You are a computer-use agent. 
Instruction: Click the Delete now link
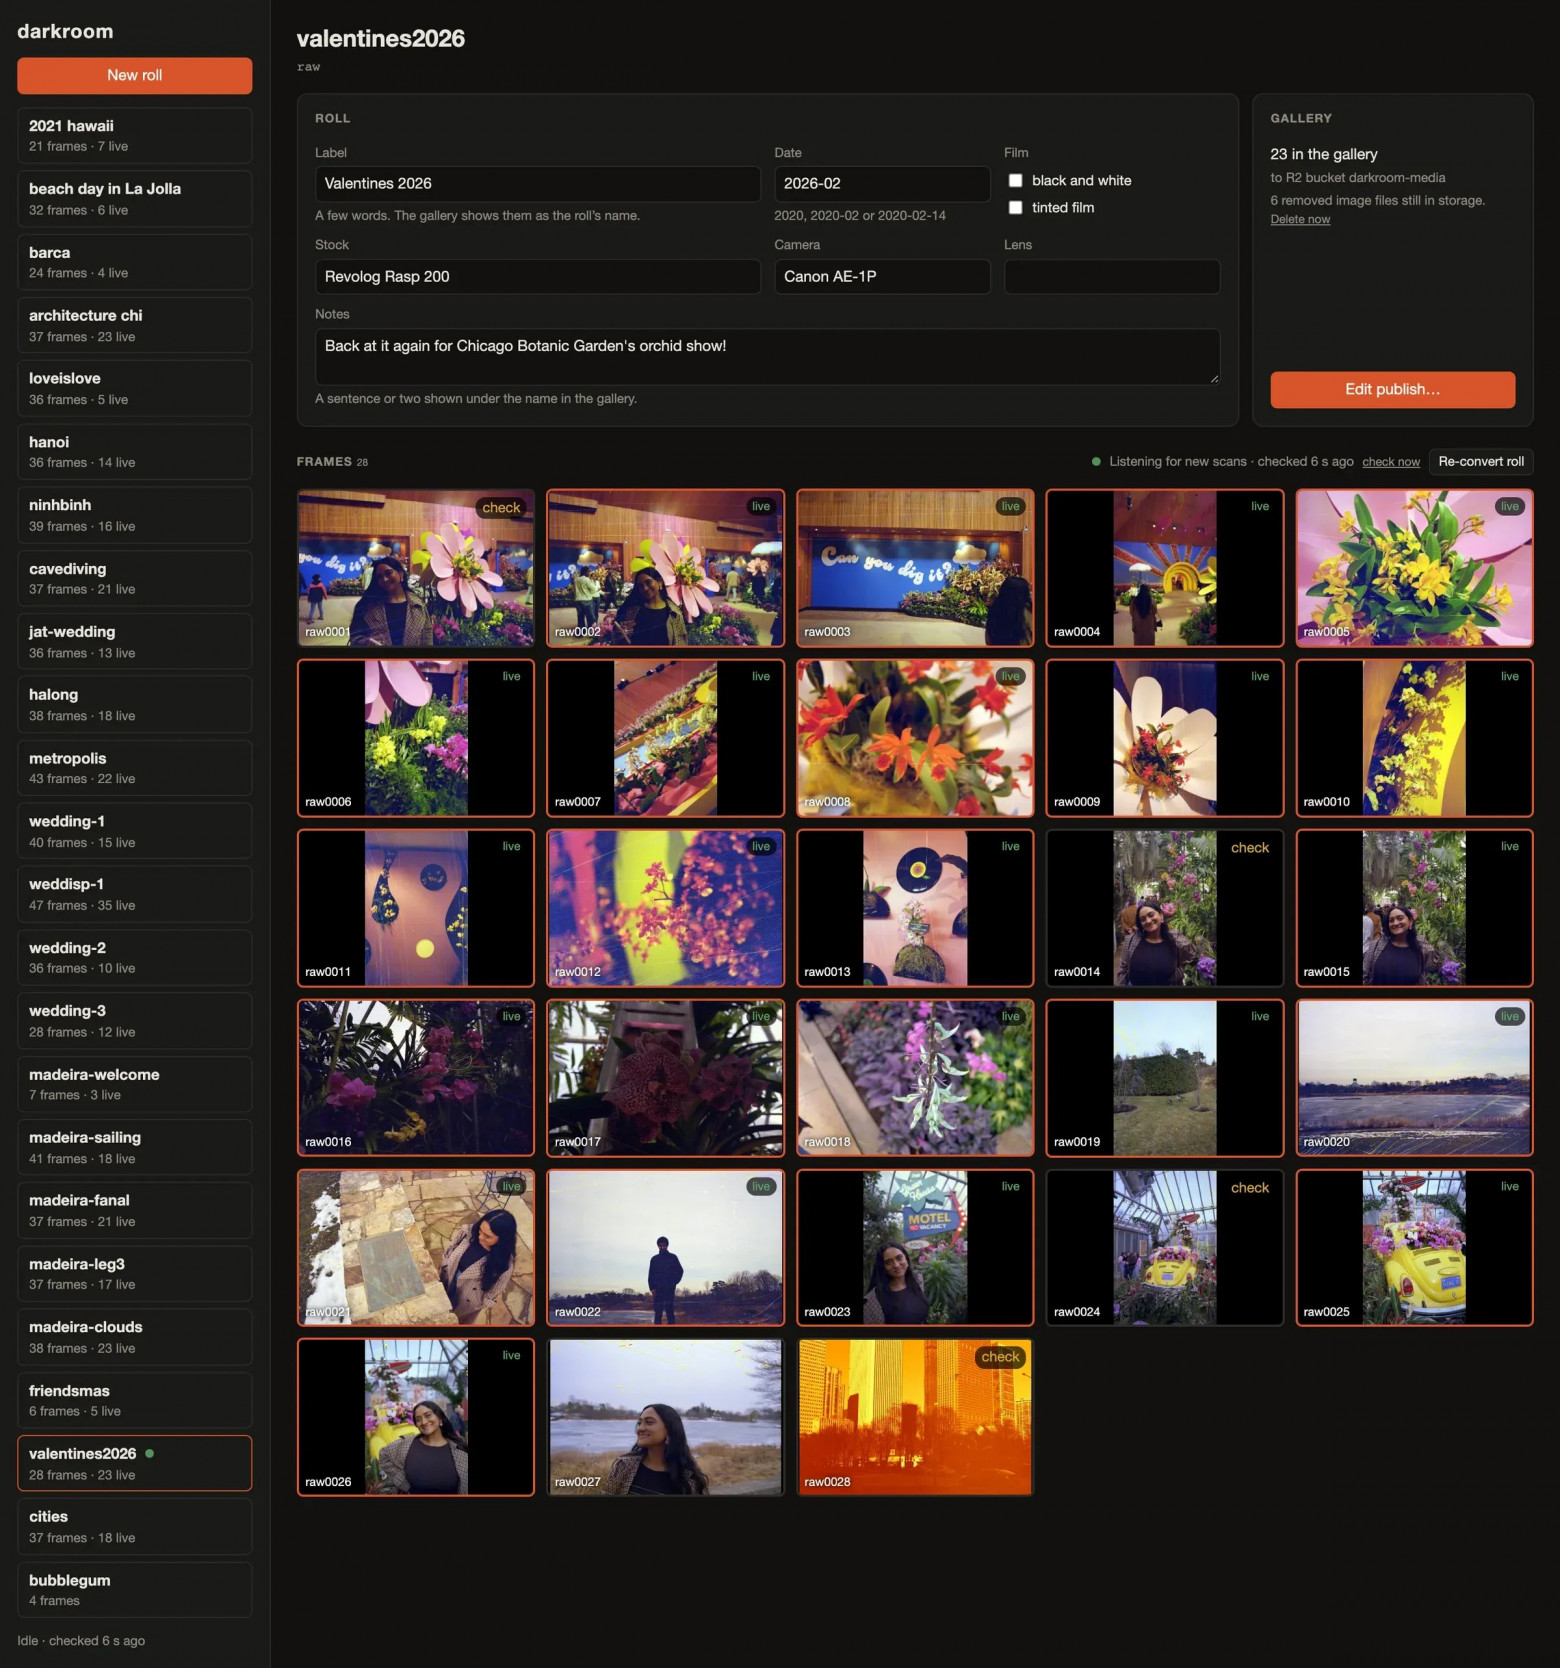point(1300,219)
